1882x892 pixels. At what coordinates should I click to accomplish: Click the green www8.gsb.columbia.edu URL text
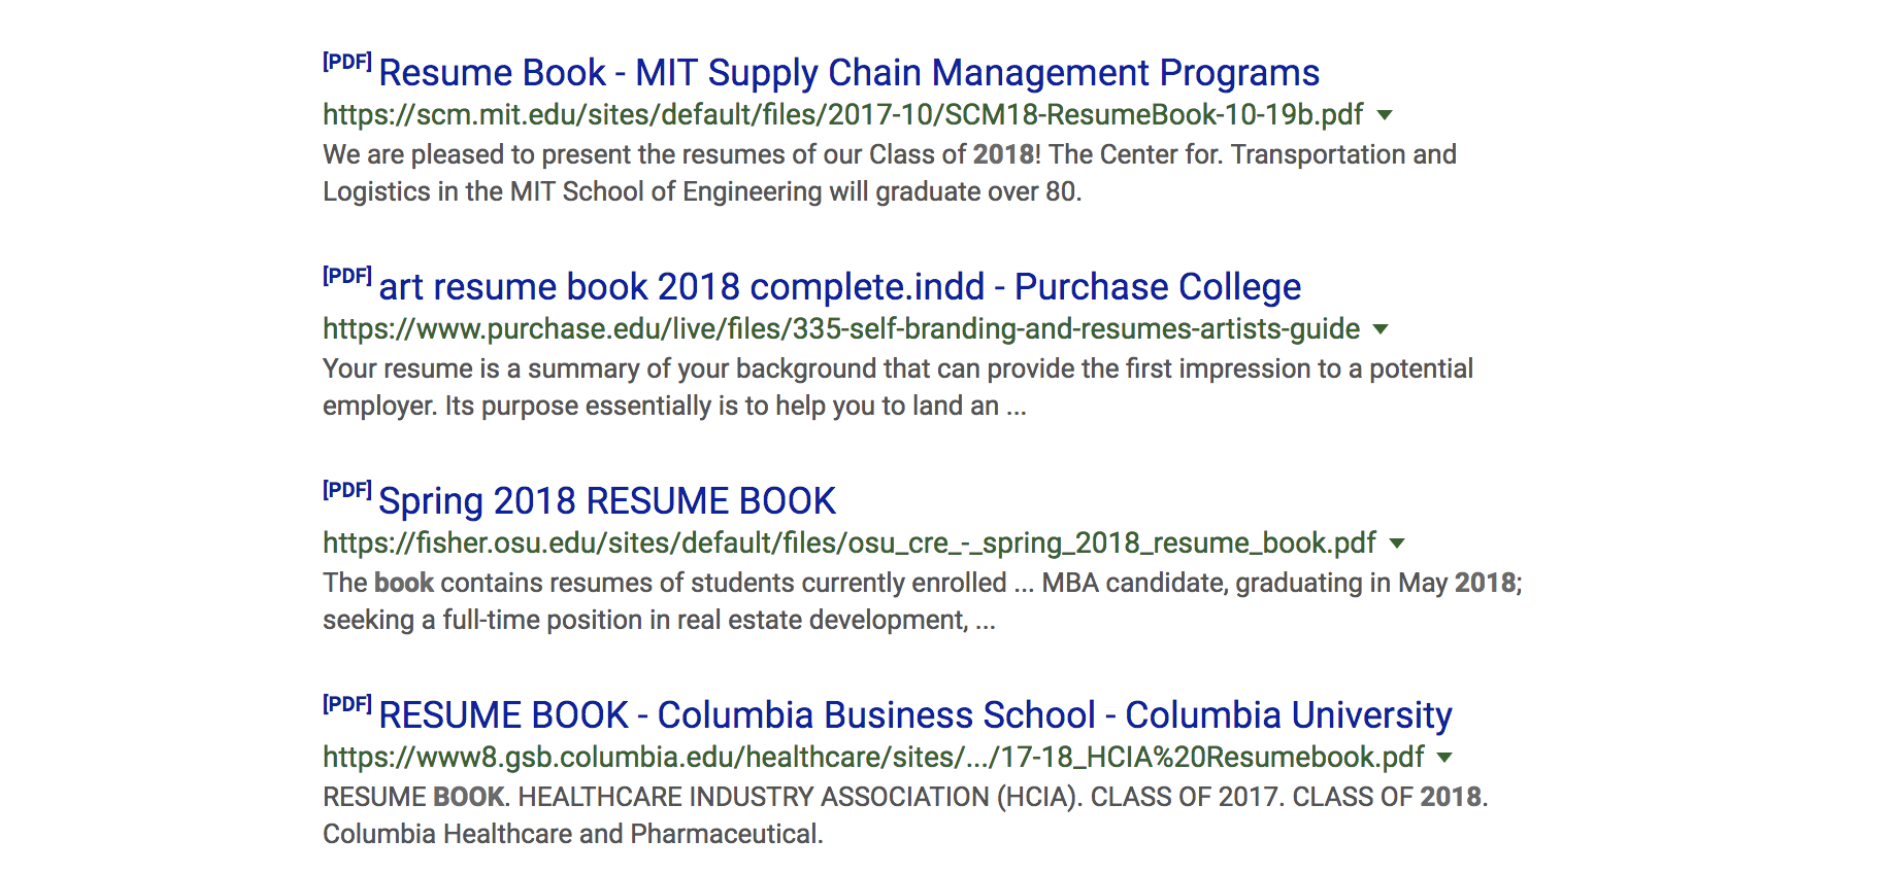872,757
